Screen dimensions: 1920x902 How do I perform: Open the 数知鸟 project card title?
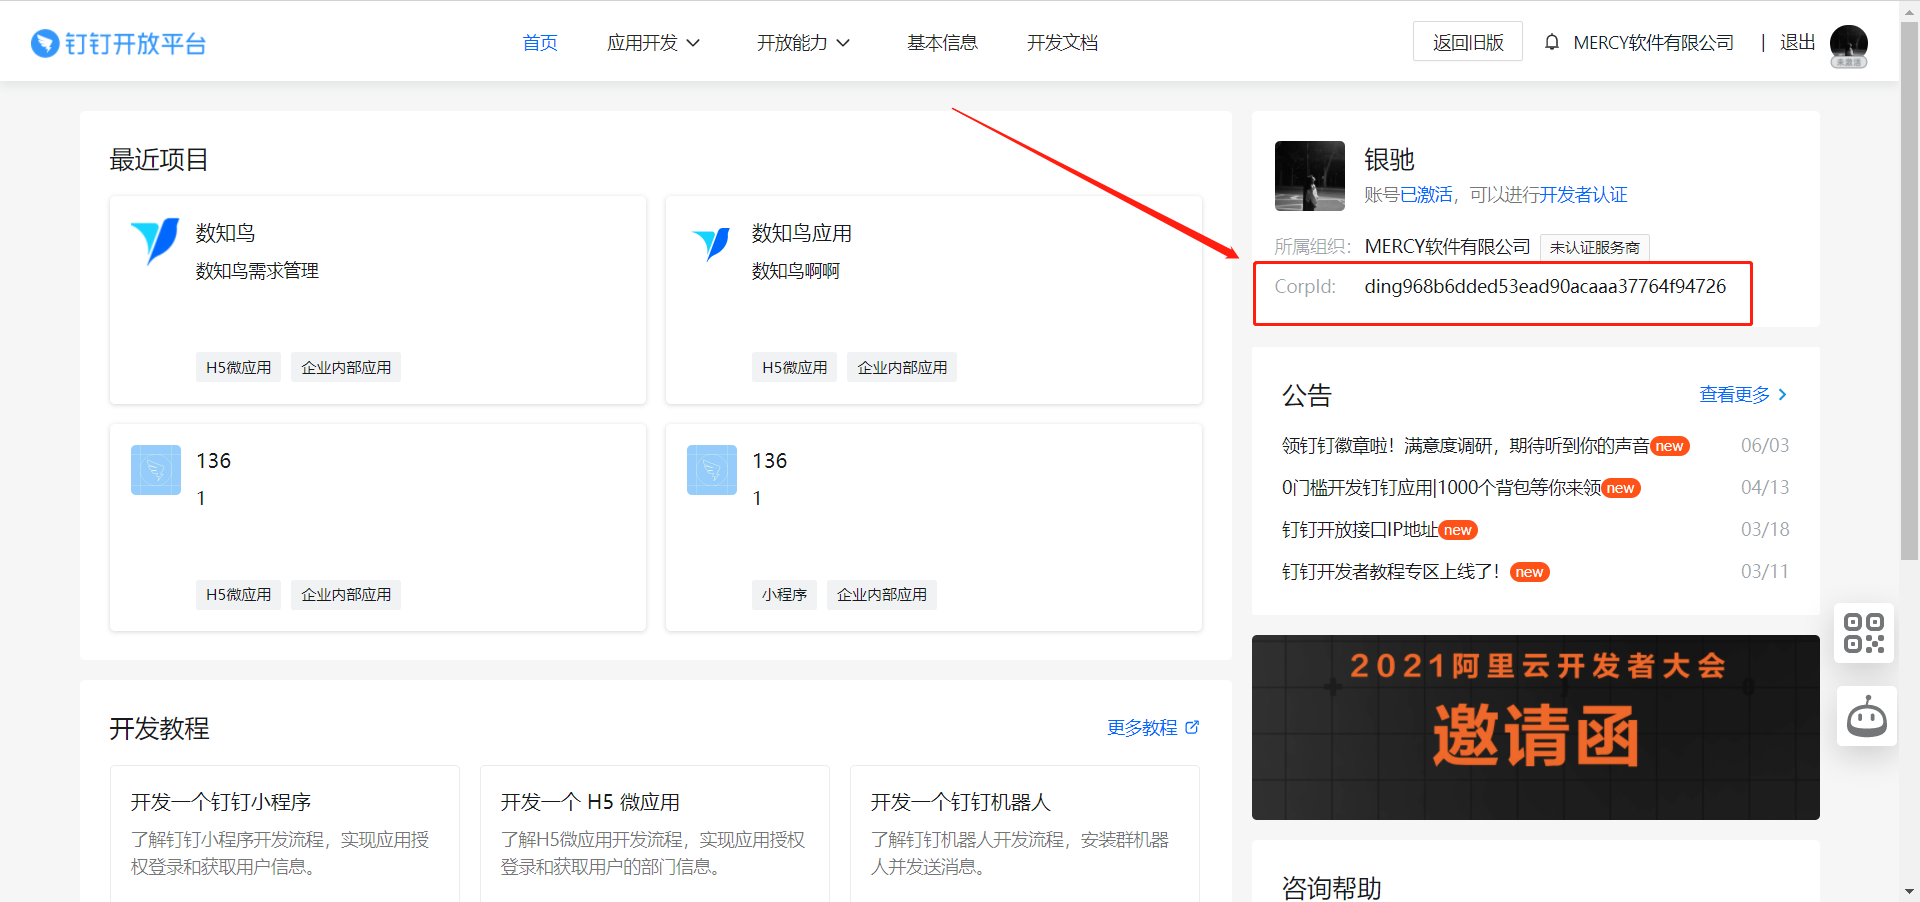coord(225,233)
